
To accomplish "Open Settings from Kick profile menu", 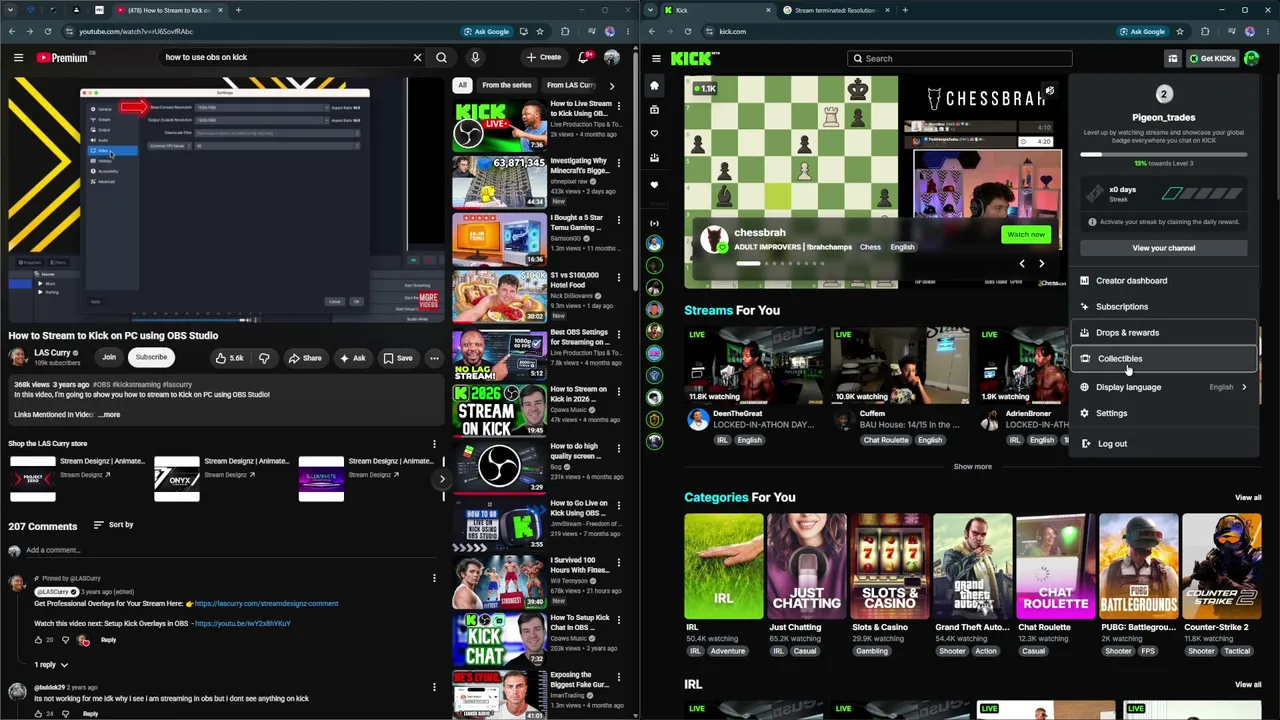I will (x=1163, y=413).
